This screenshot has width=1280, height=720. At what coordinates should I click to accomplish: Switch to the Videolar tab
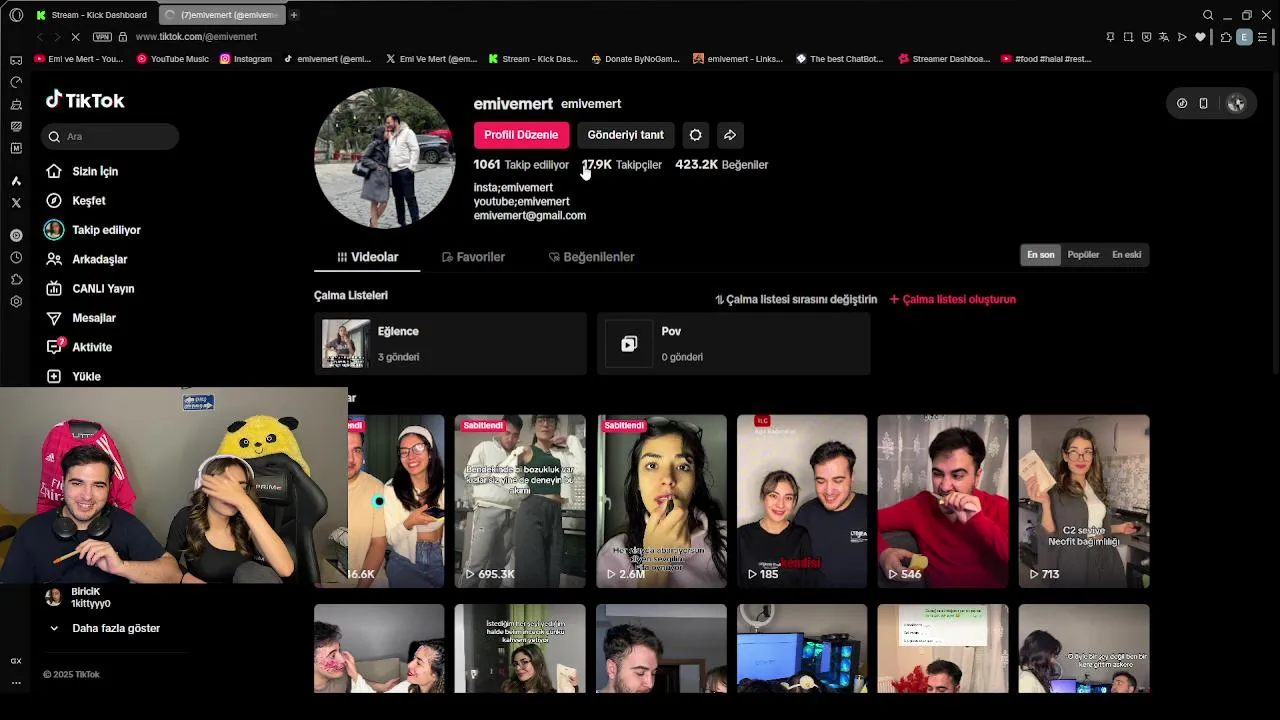click(367, 257)
